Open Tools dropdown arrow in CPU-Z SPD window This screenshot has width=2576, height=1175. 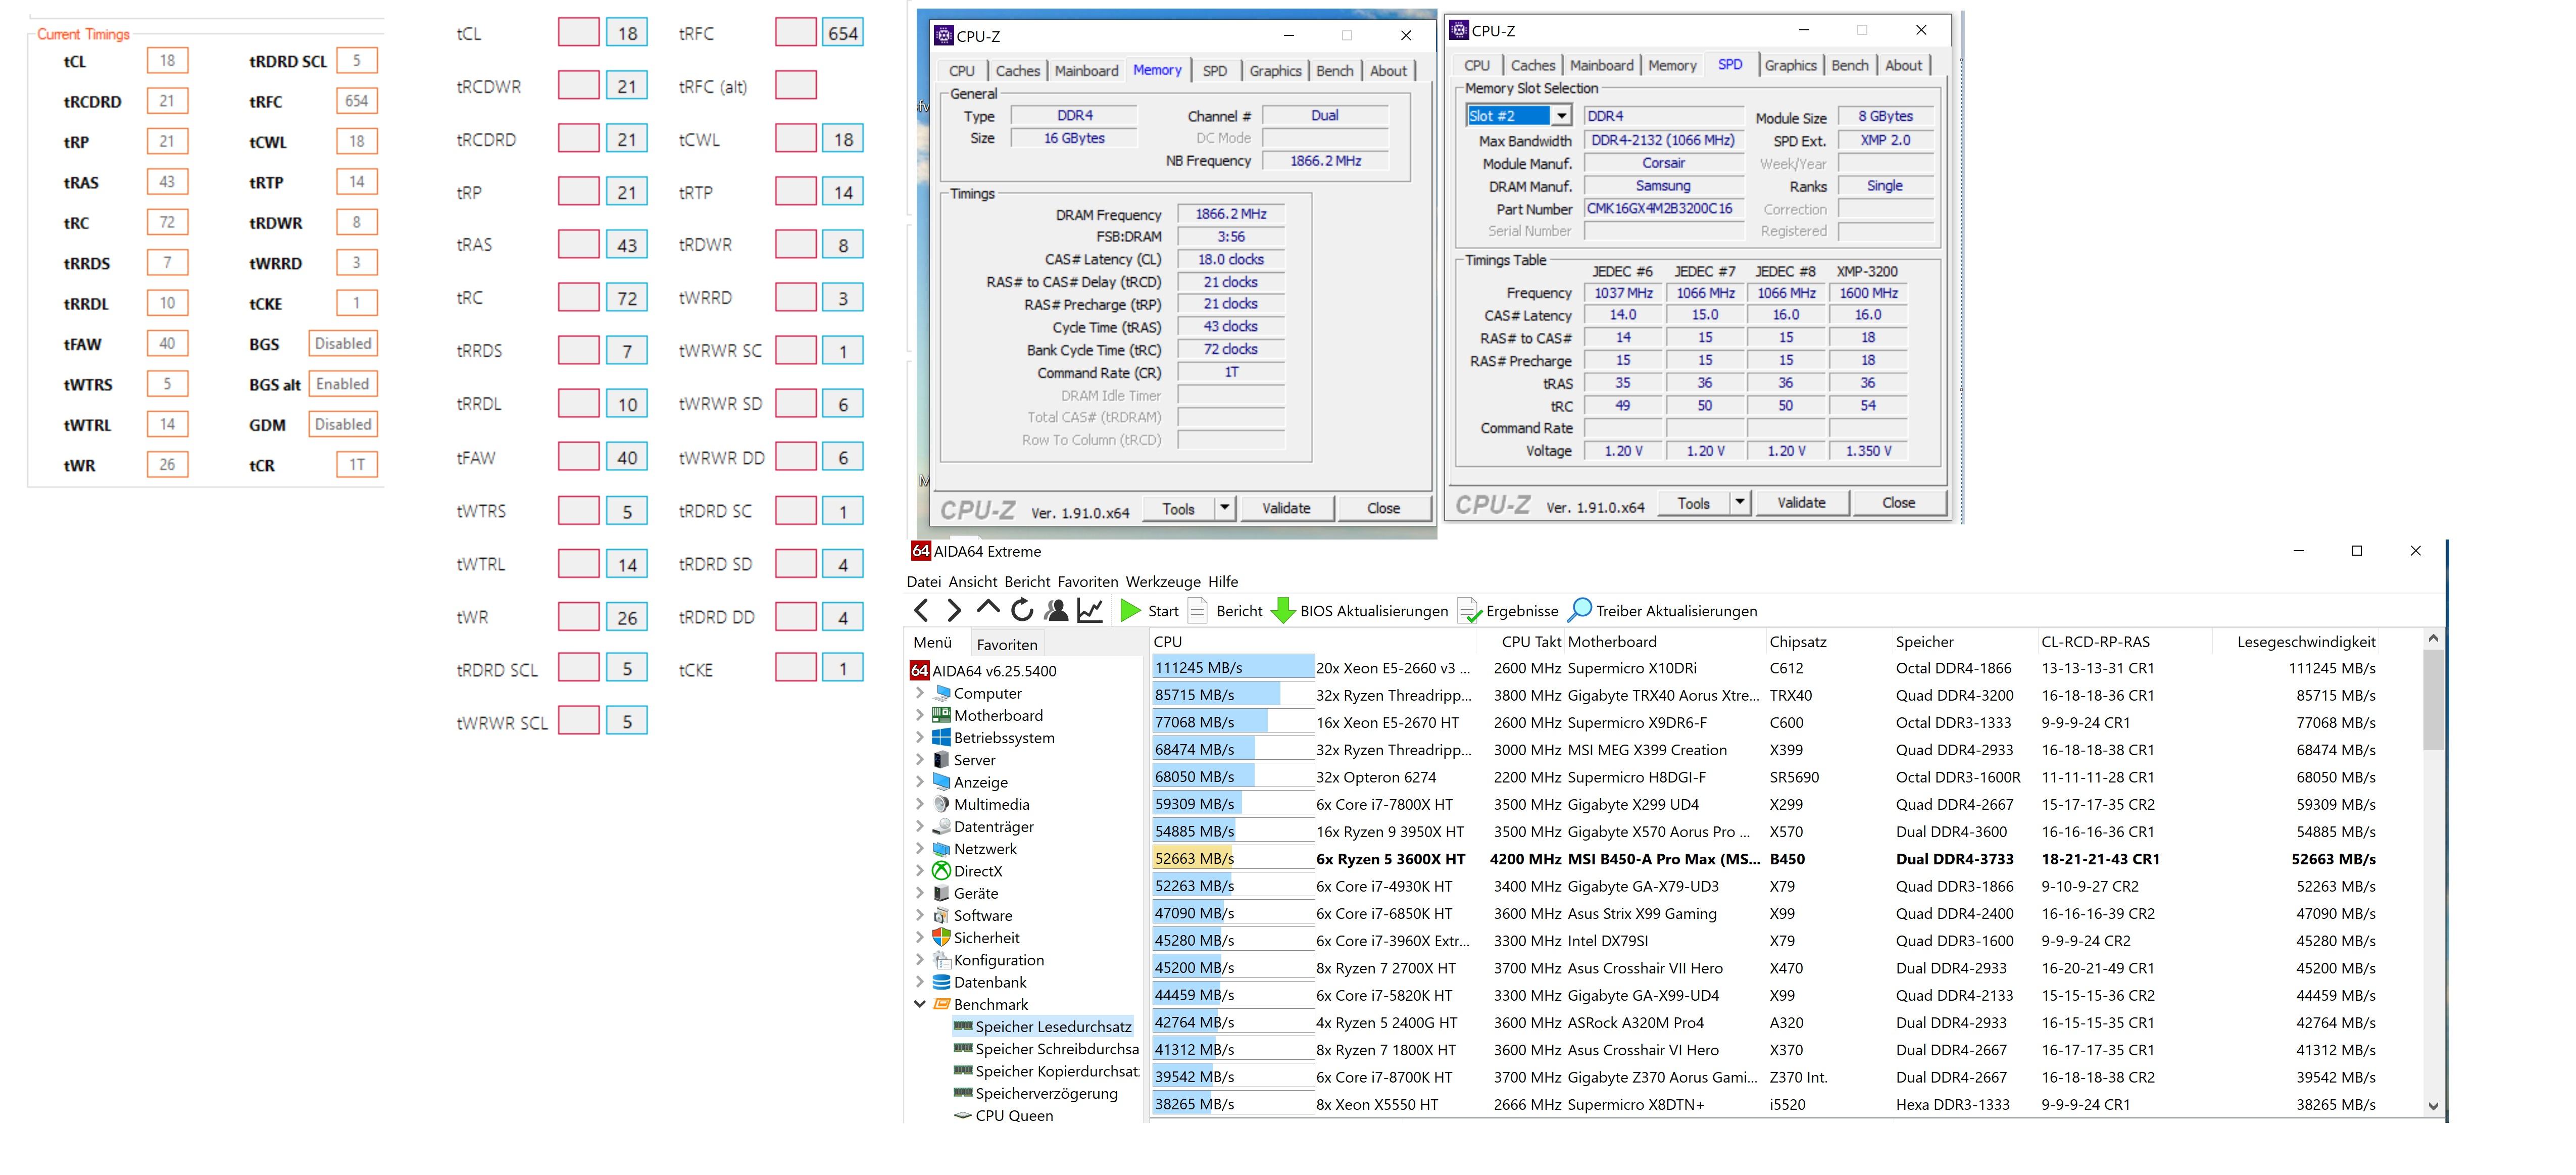coord(1740,503)
